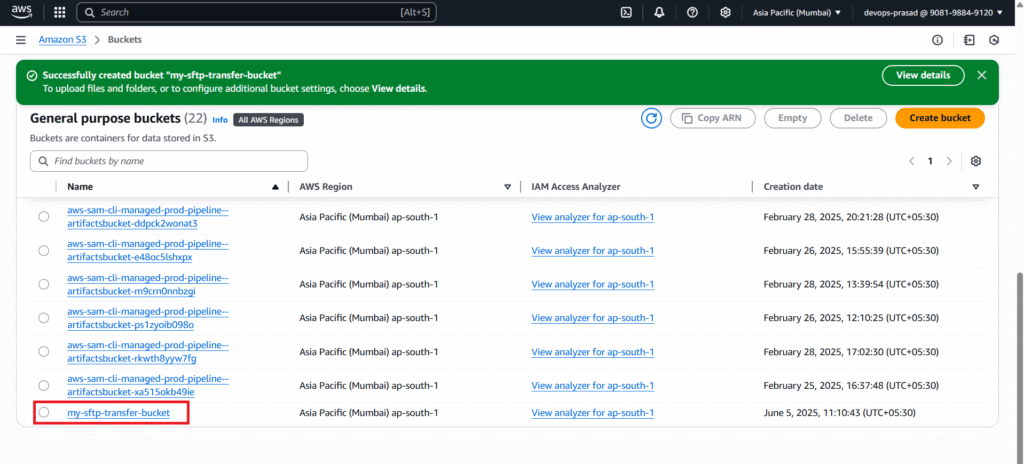Click the hexagon icon at far right
Screen dimensions: 1024x464
994,40
